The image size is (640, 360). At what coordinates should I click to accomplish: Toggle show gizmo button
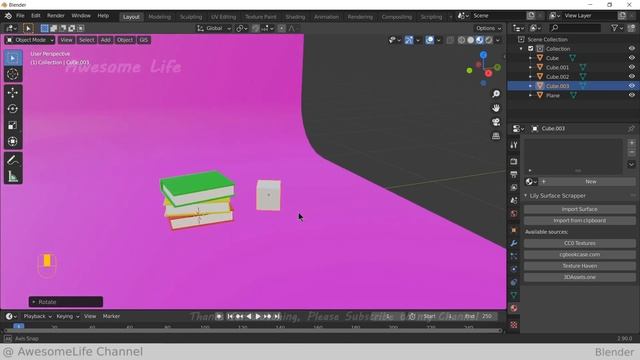click(x=409, y=40)
